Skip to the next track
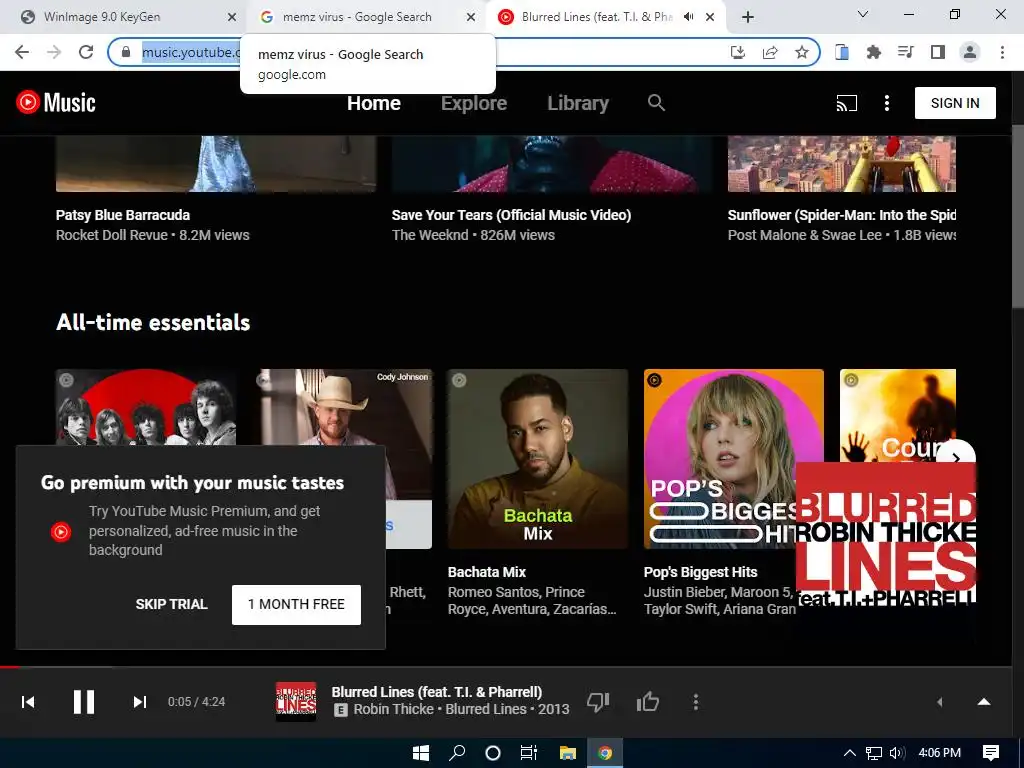1024x768 pixels. tap(139, 702)
